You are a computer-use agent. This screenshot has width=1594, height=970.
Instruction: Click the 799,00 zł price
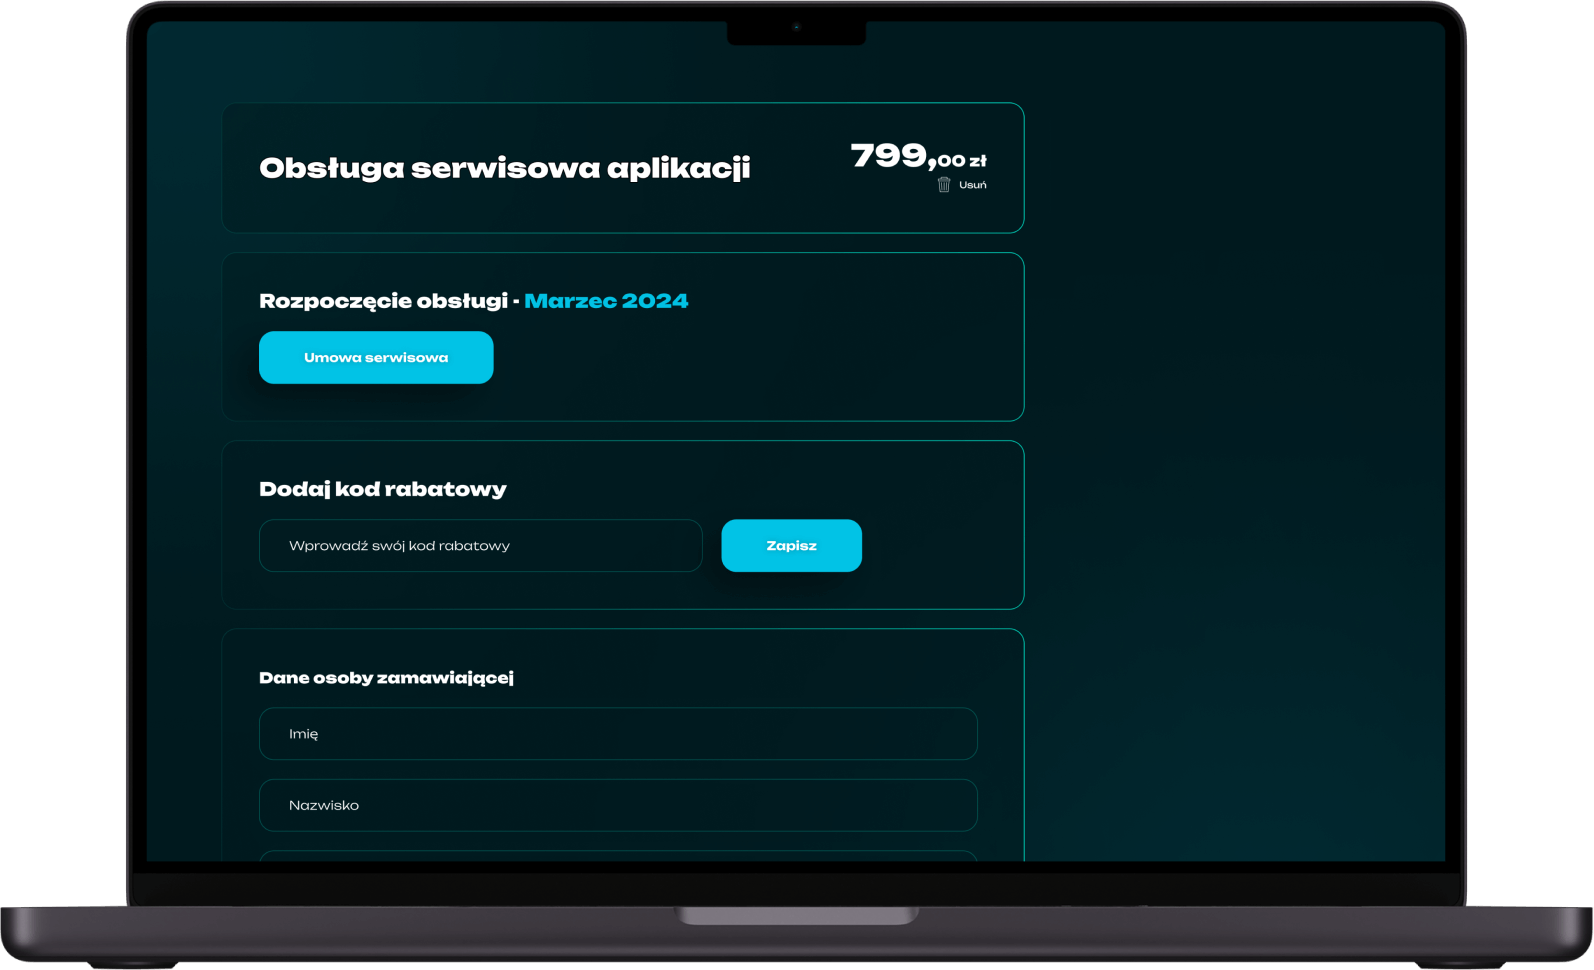919,156
